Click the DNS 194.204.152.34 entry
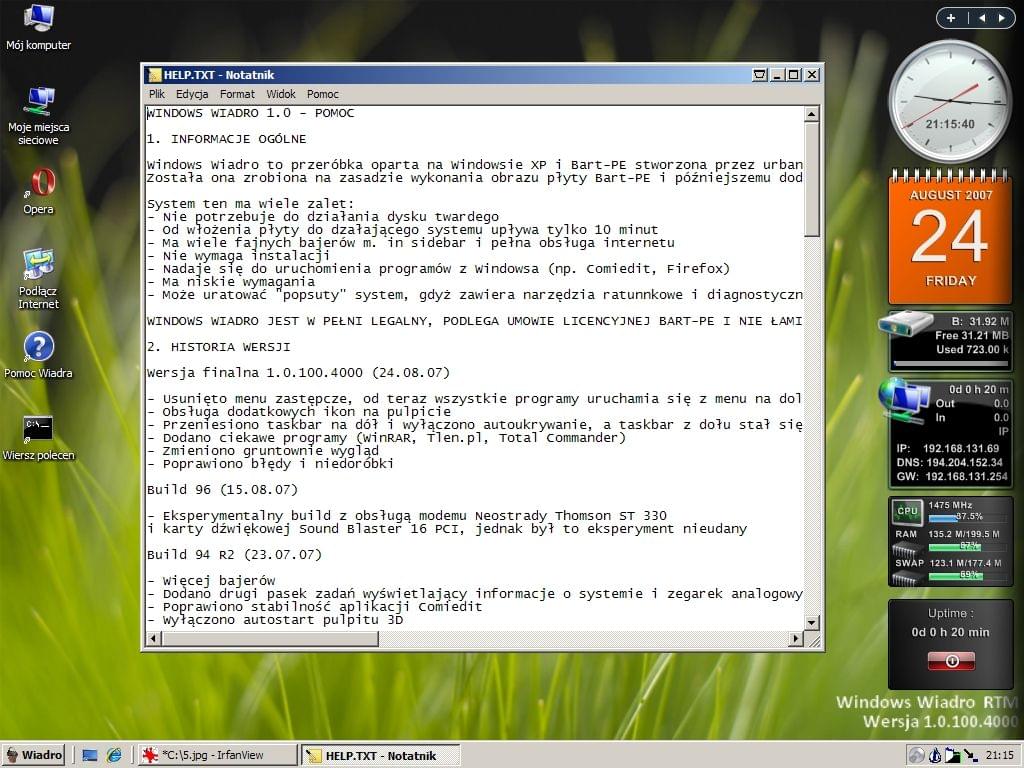The height and width of the screenshot is (768, 1024). coord(950,462)
